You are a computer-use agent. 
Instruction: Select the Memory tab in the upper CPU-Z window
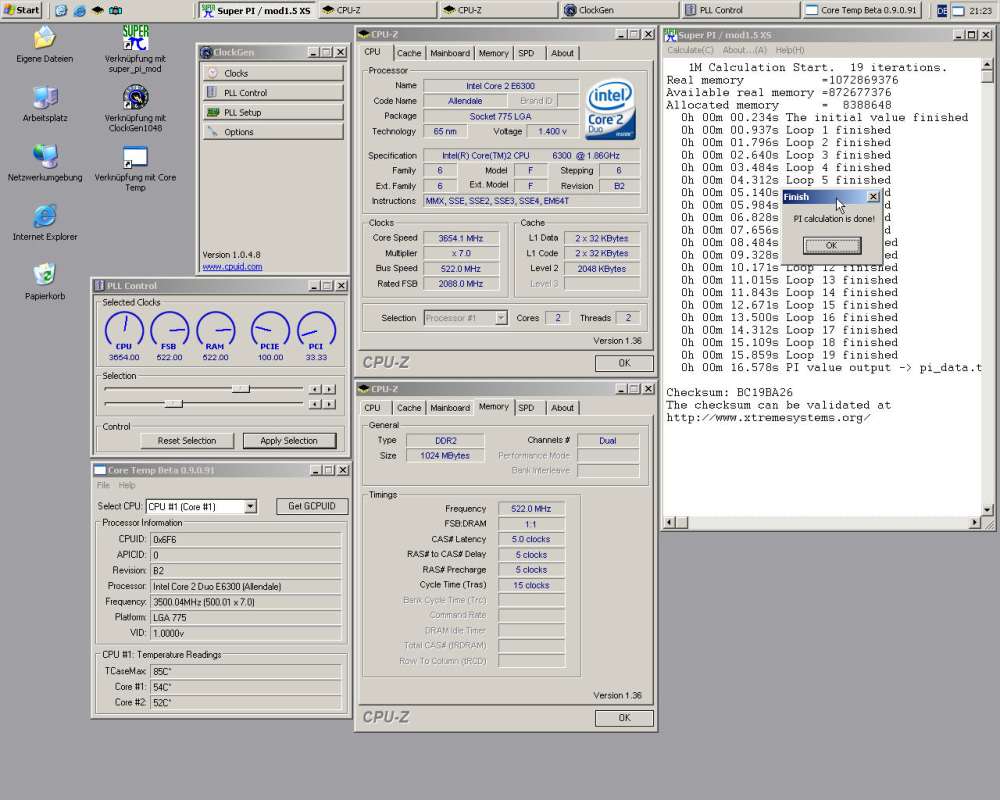(x=494, y=53)
